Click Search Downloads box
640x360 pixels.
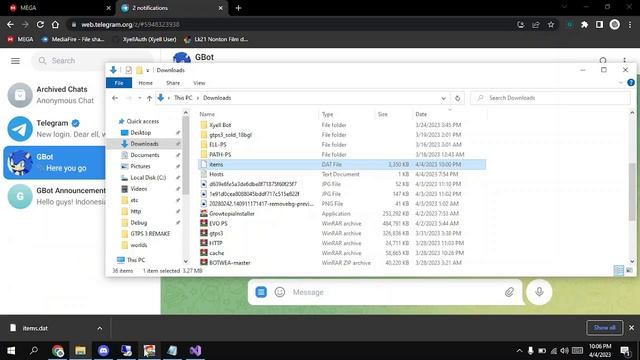(551, 98)
